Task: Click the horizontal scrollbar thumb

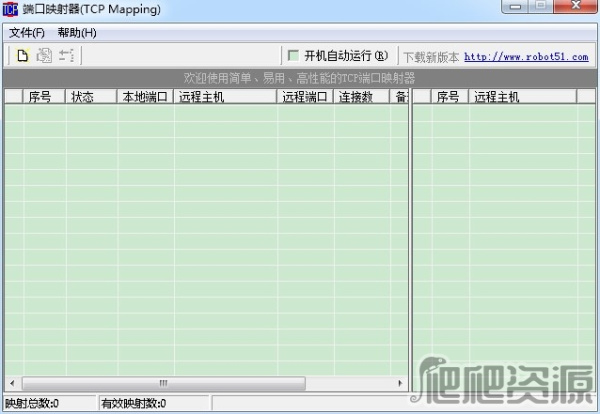Action: click(x=164, y=383)
